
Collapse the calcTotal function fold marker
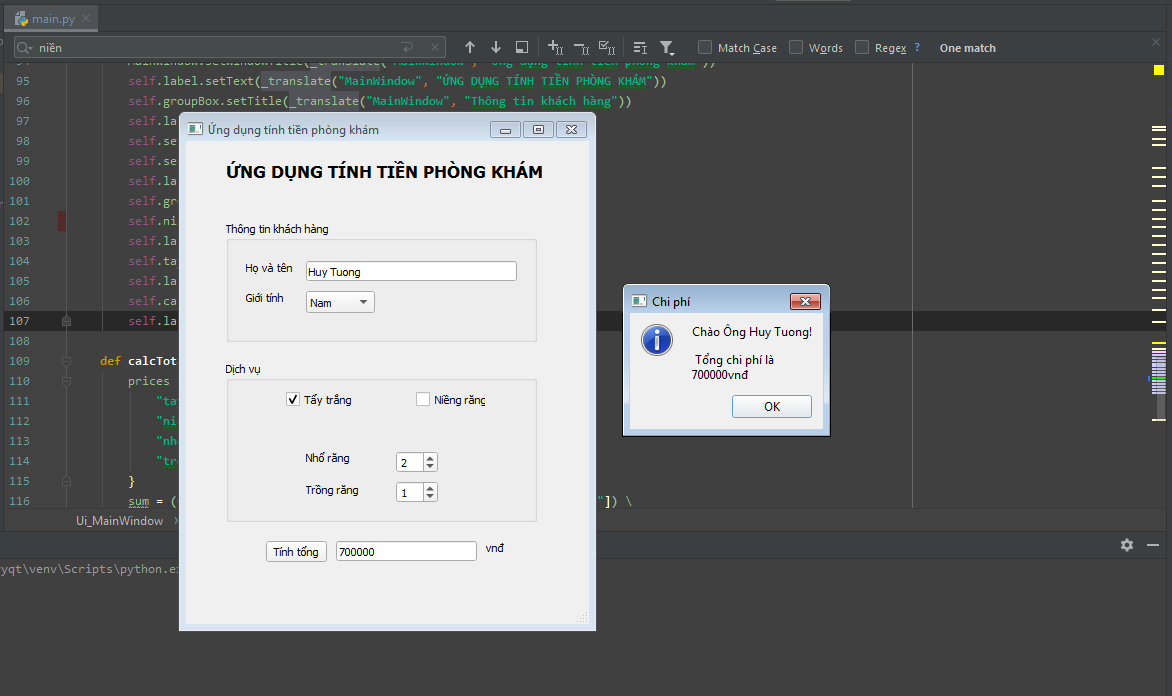point(66,361)
